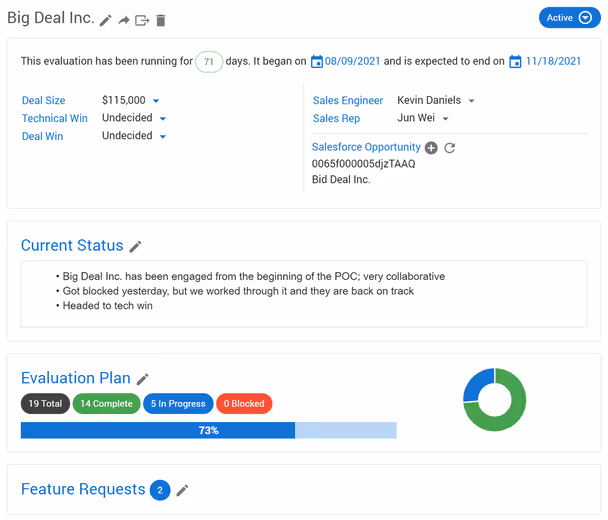The image size is (608, 520).
Task: Click the Current Status heading
Action: tap(72, 245)
